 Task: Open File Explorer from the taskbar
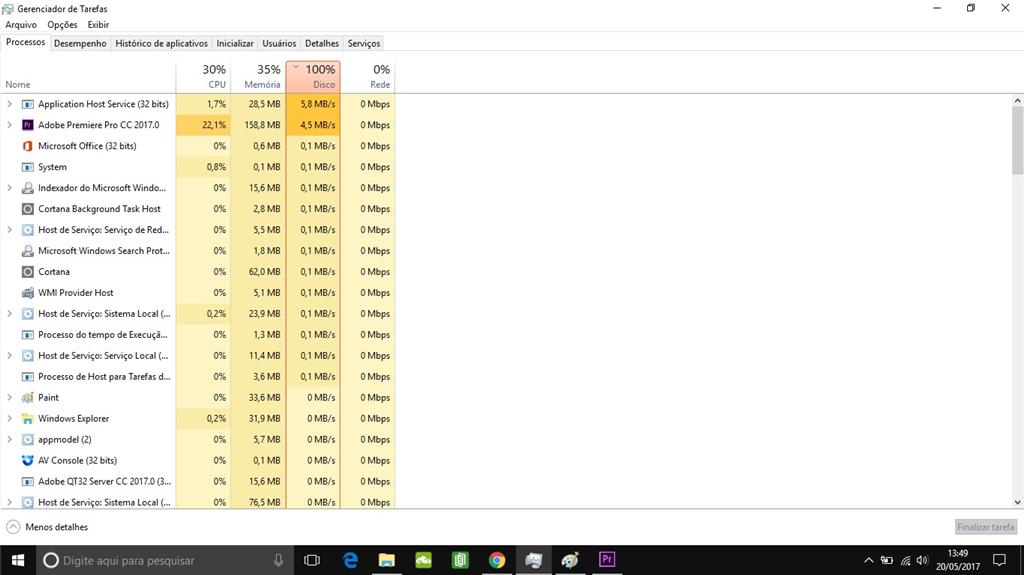[387, 560]
